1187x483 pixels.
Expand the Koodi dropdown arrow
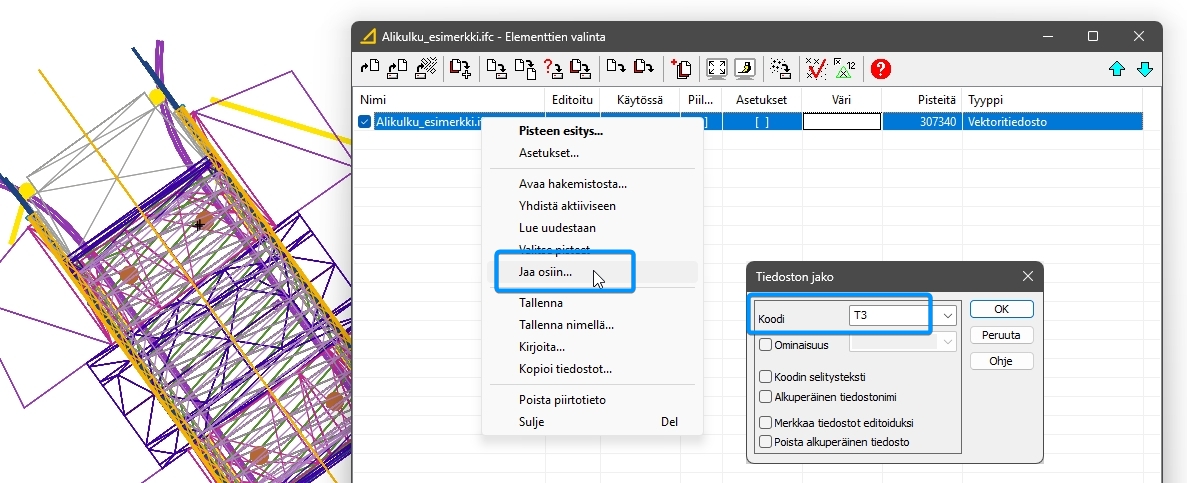click(947, 316)
